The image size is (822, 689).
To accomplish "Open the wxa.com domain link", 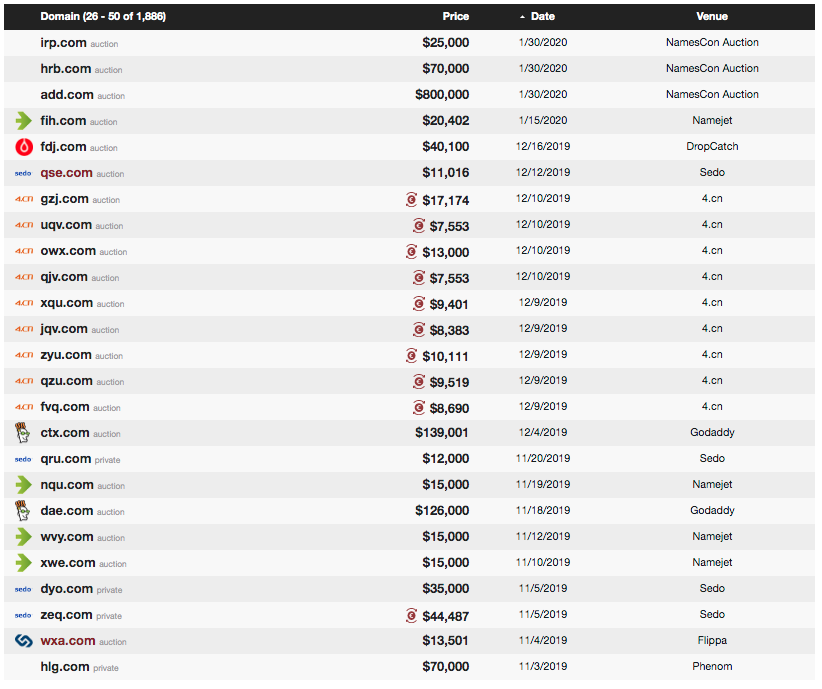I will tap(68, 641).
